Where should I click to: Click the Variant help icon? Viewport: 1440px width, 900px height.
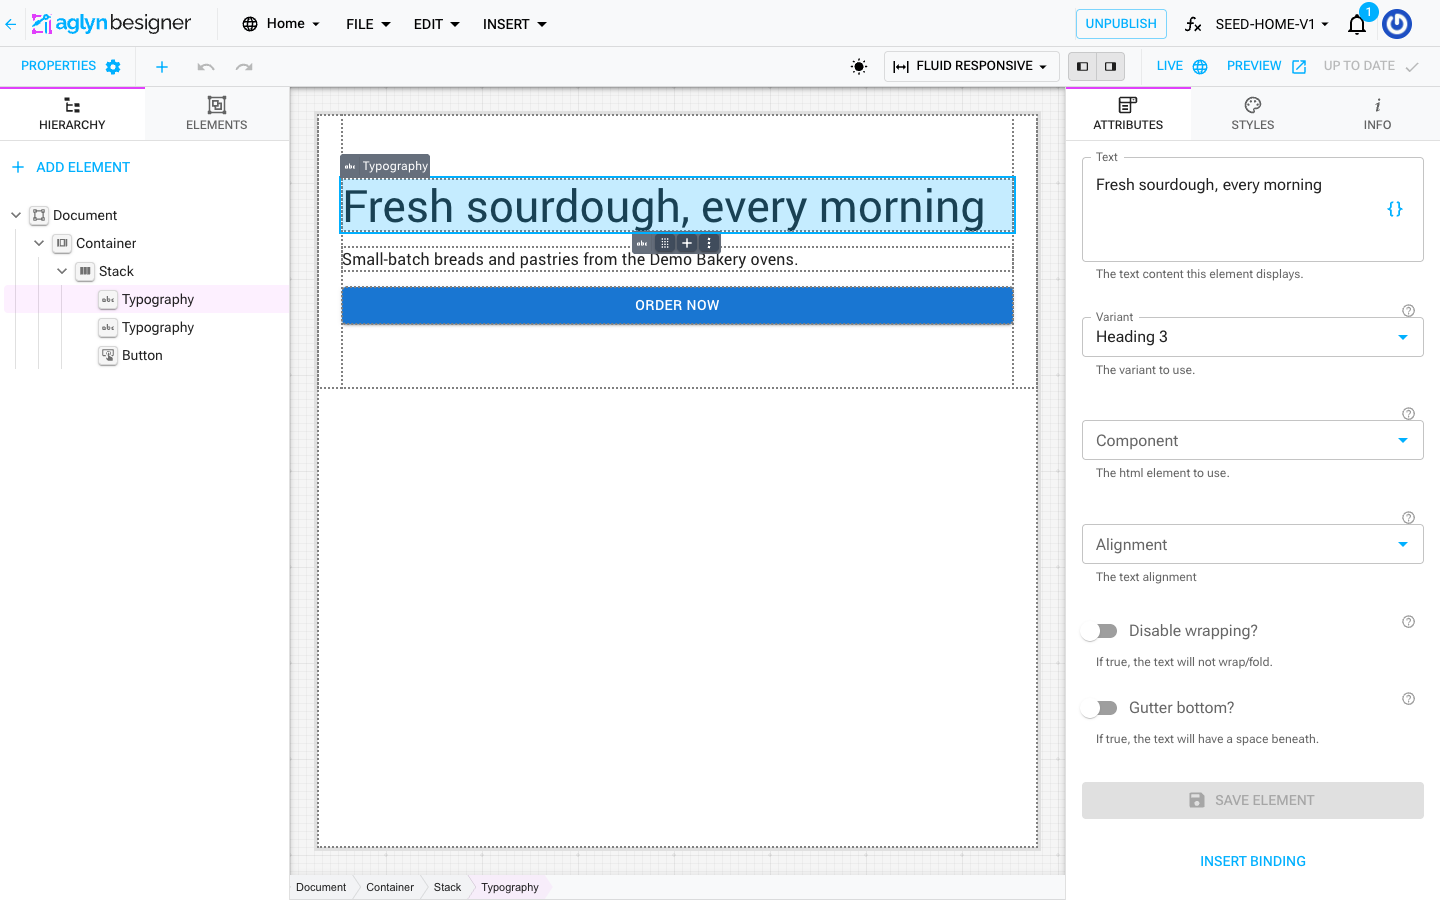click(1408, 310)
